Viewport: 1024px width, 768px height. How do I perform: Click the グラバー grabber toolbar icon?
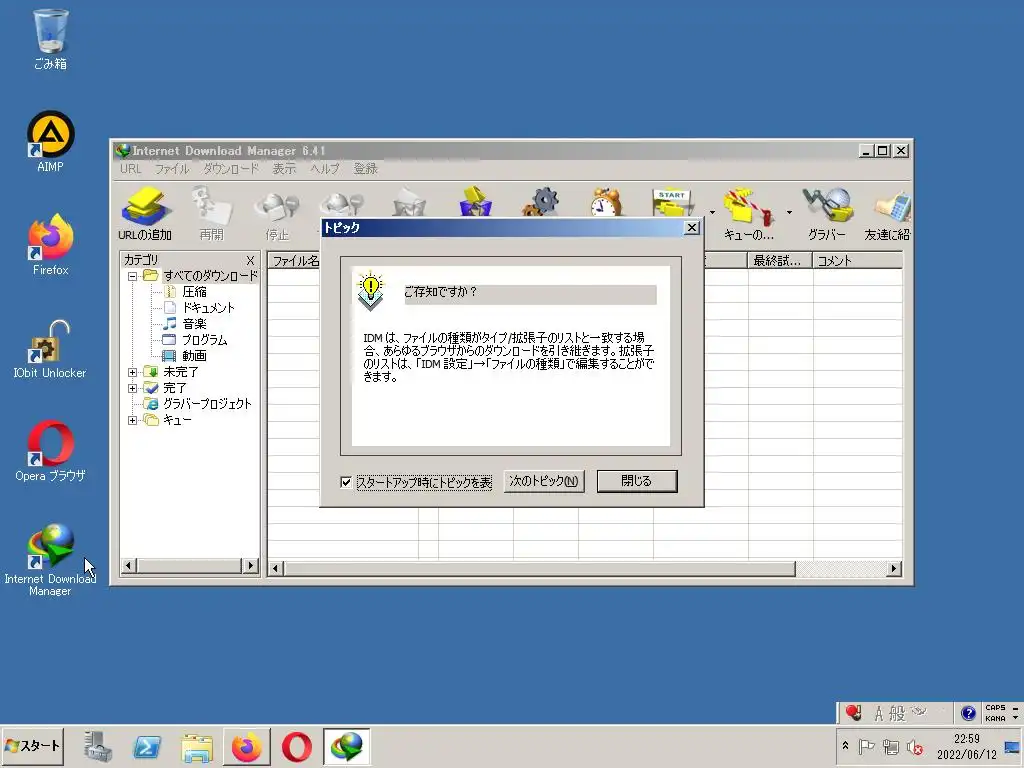(827, 213)
